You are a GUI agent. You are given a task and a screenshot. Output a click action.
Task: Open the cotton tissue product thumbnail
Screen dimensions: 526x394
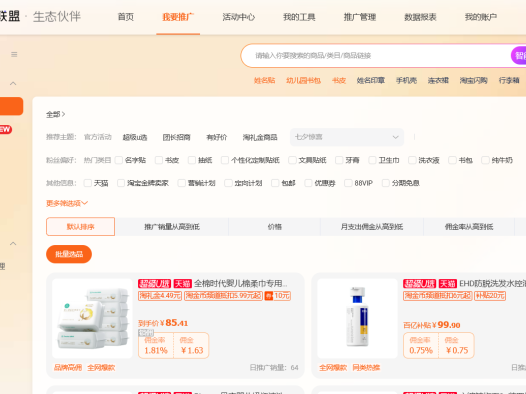pos(93,319)
